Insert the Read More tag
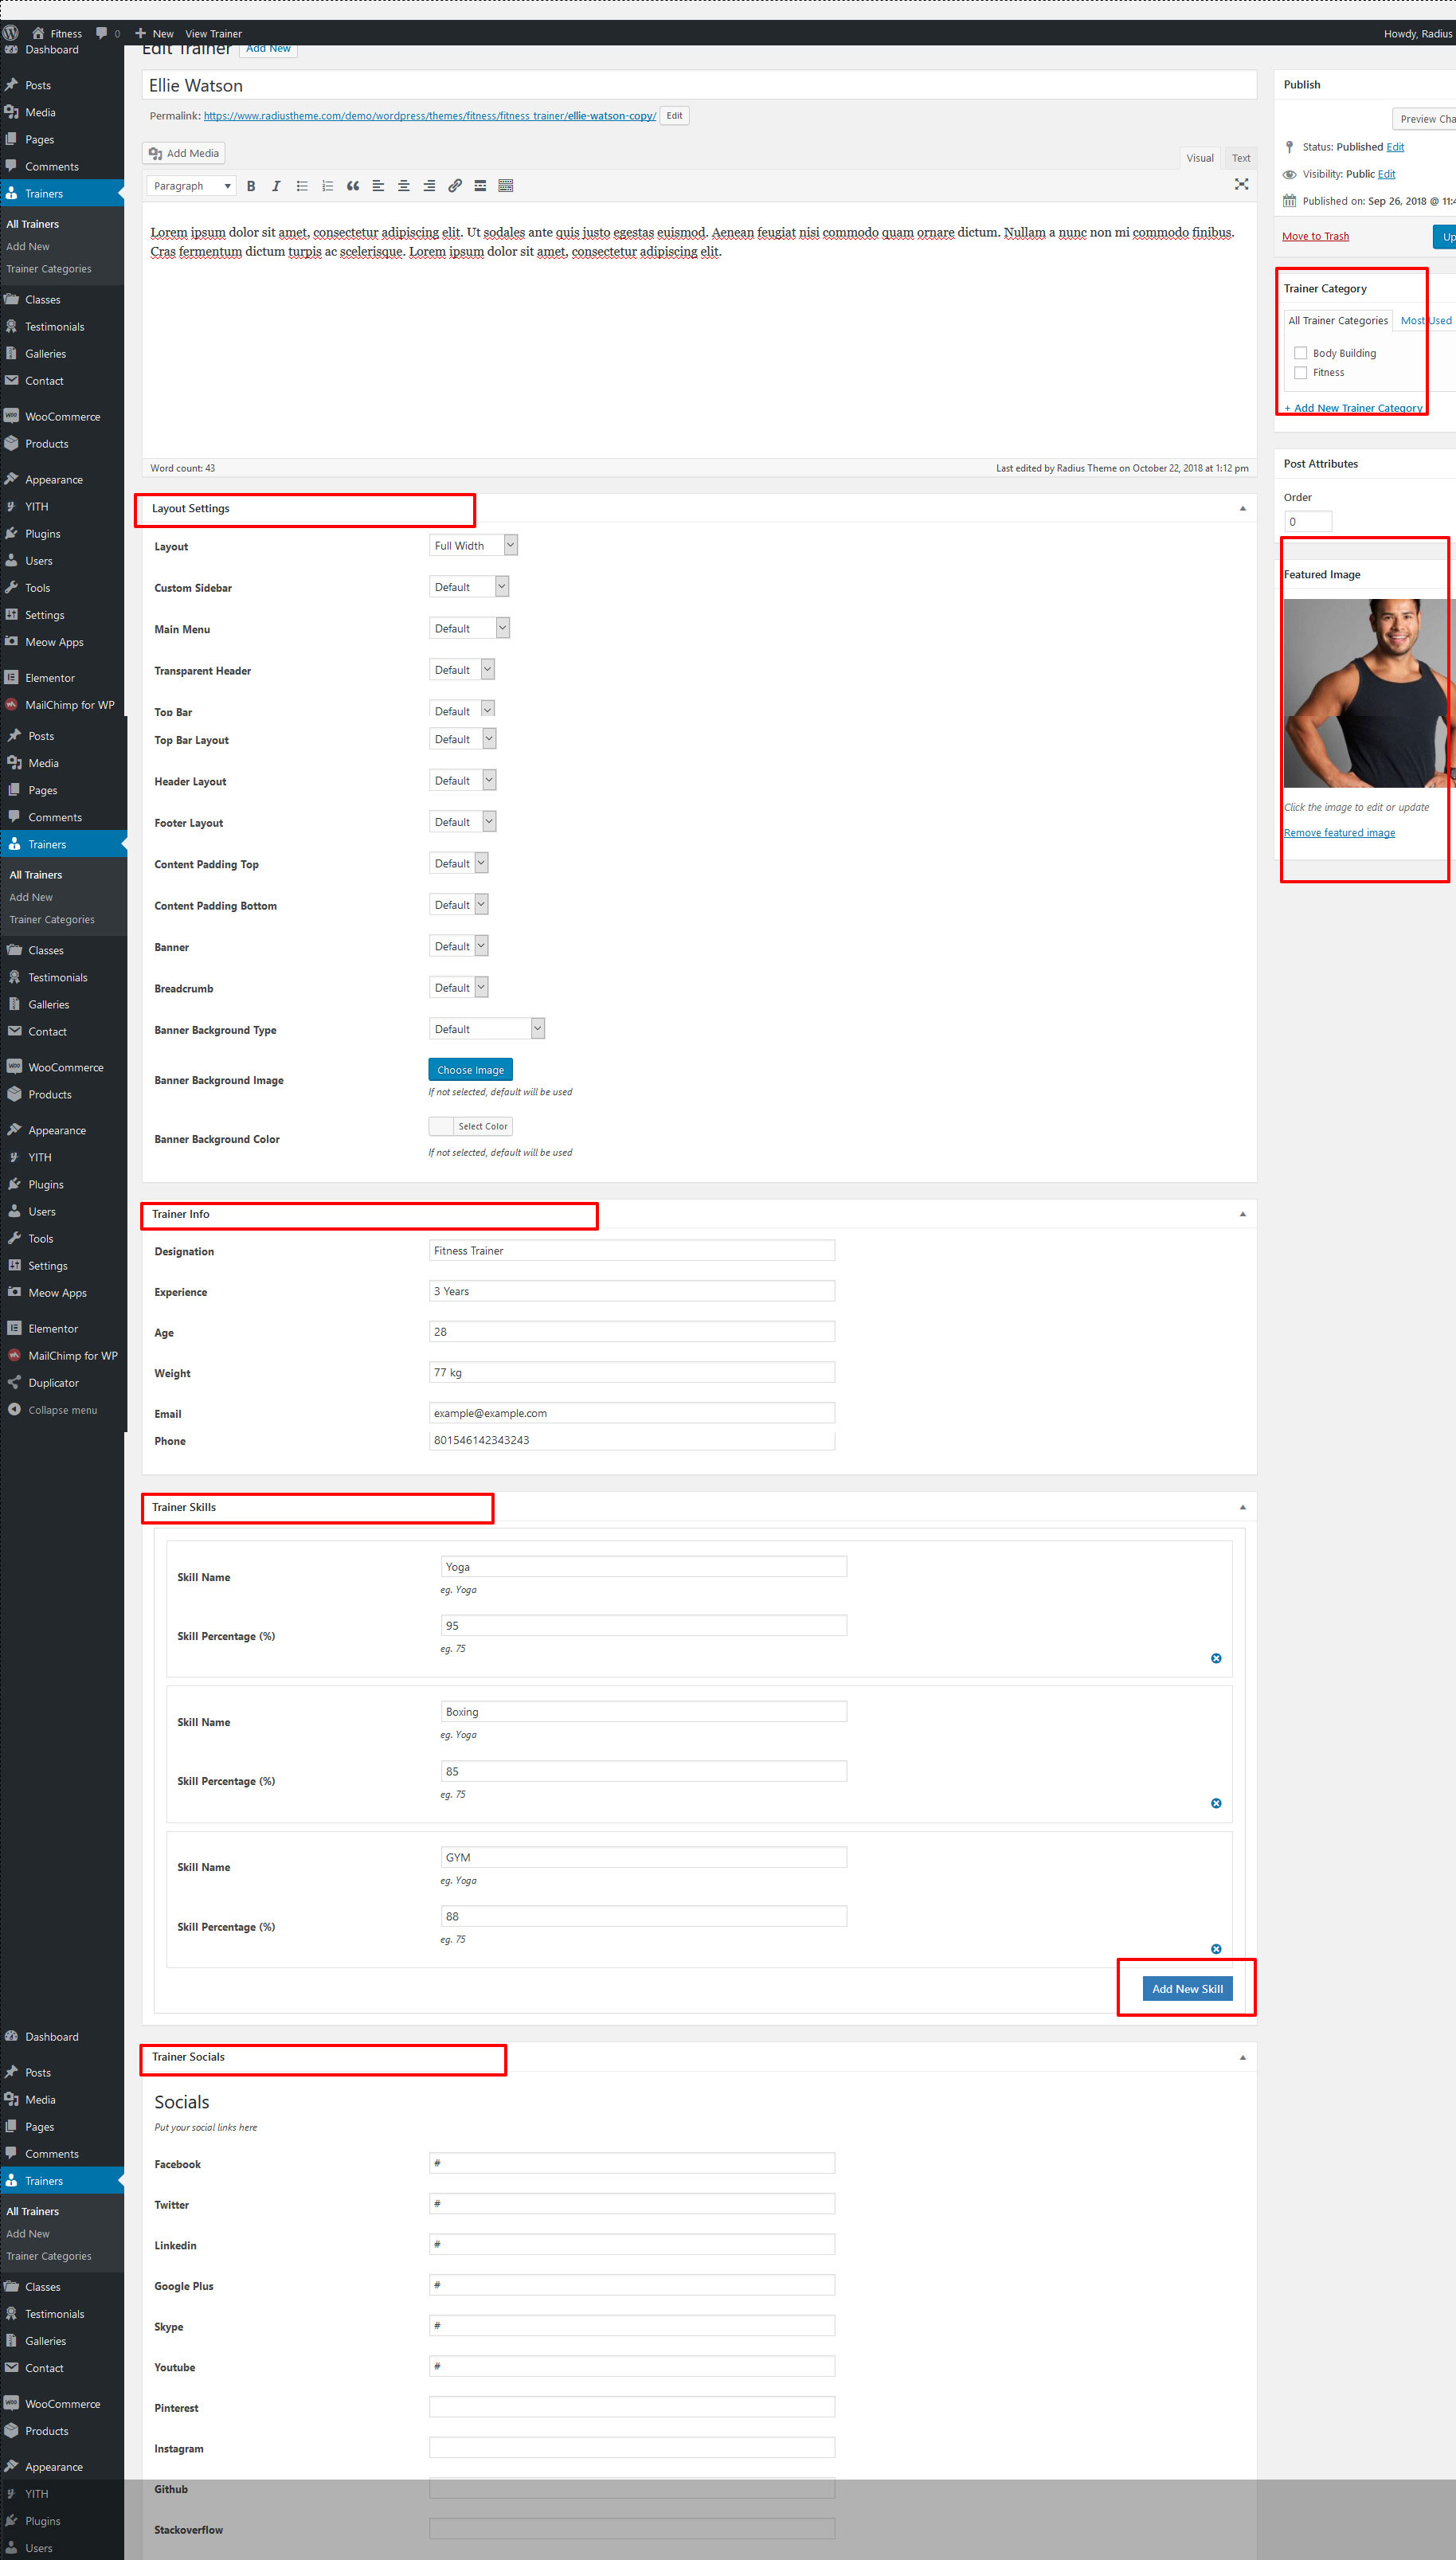This screenshot has height=2560, width=1456. coord(480,186)
